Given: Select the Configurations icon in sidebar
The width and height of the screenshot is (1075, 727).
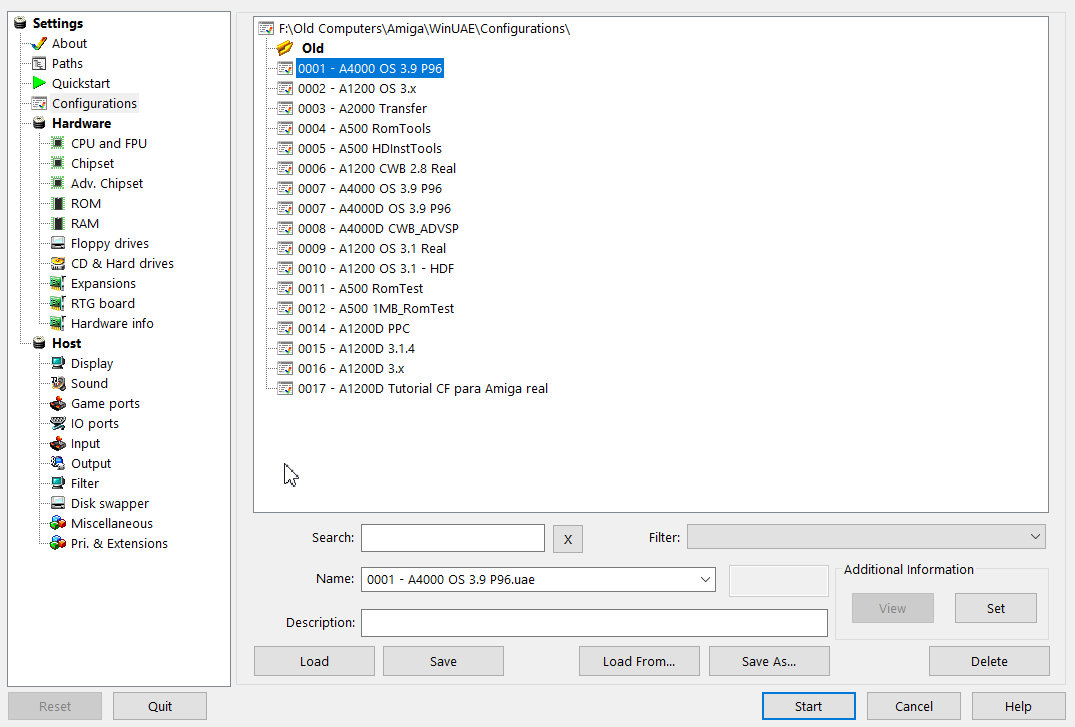Looking at the screenshot, I should point(39,104).
